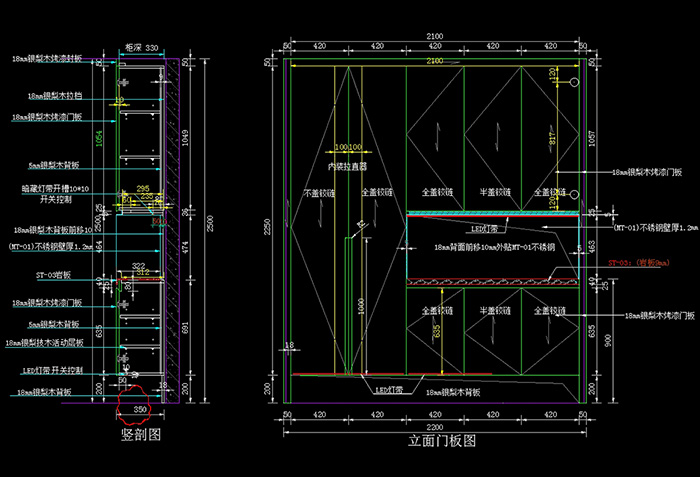The height and width of the screenshot is (477, 700).
Task: Select the green 817 dimension text
Action: tap(552, 141)
